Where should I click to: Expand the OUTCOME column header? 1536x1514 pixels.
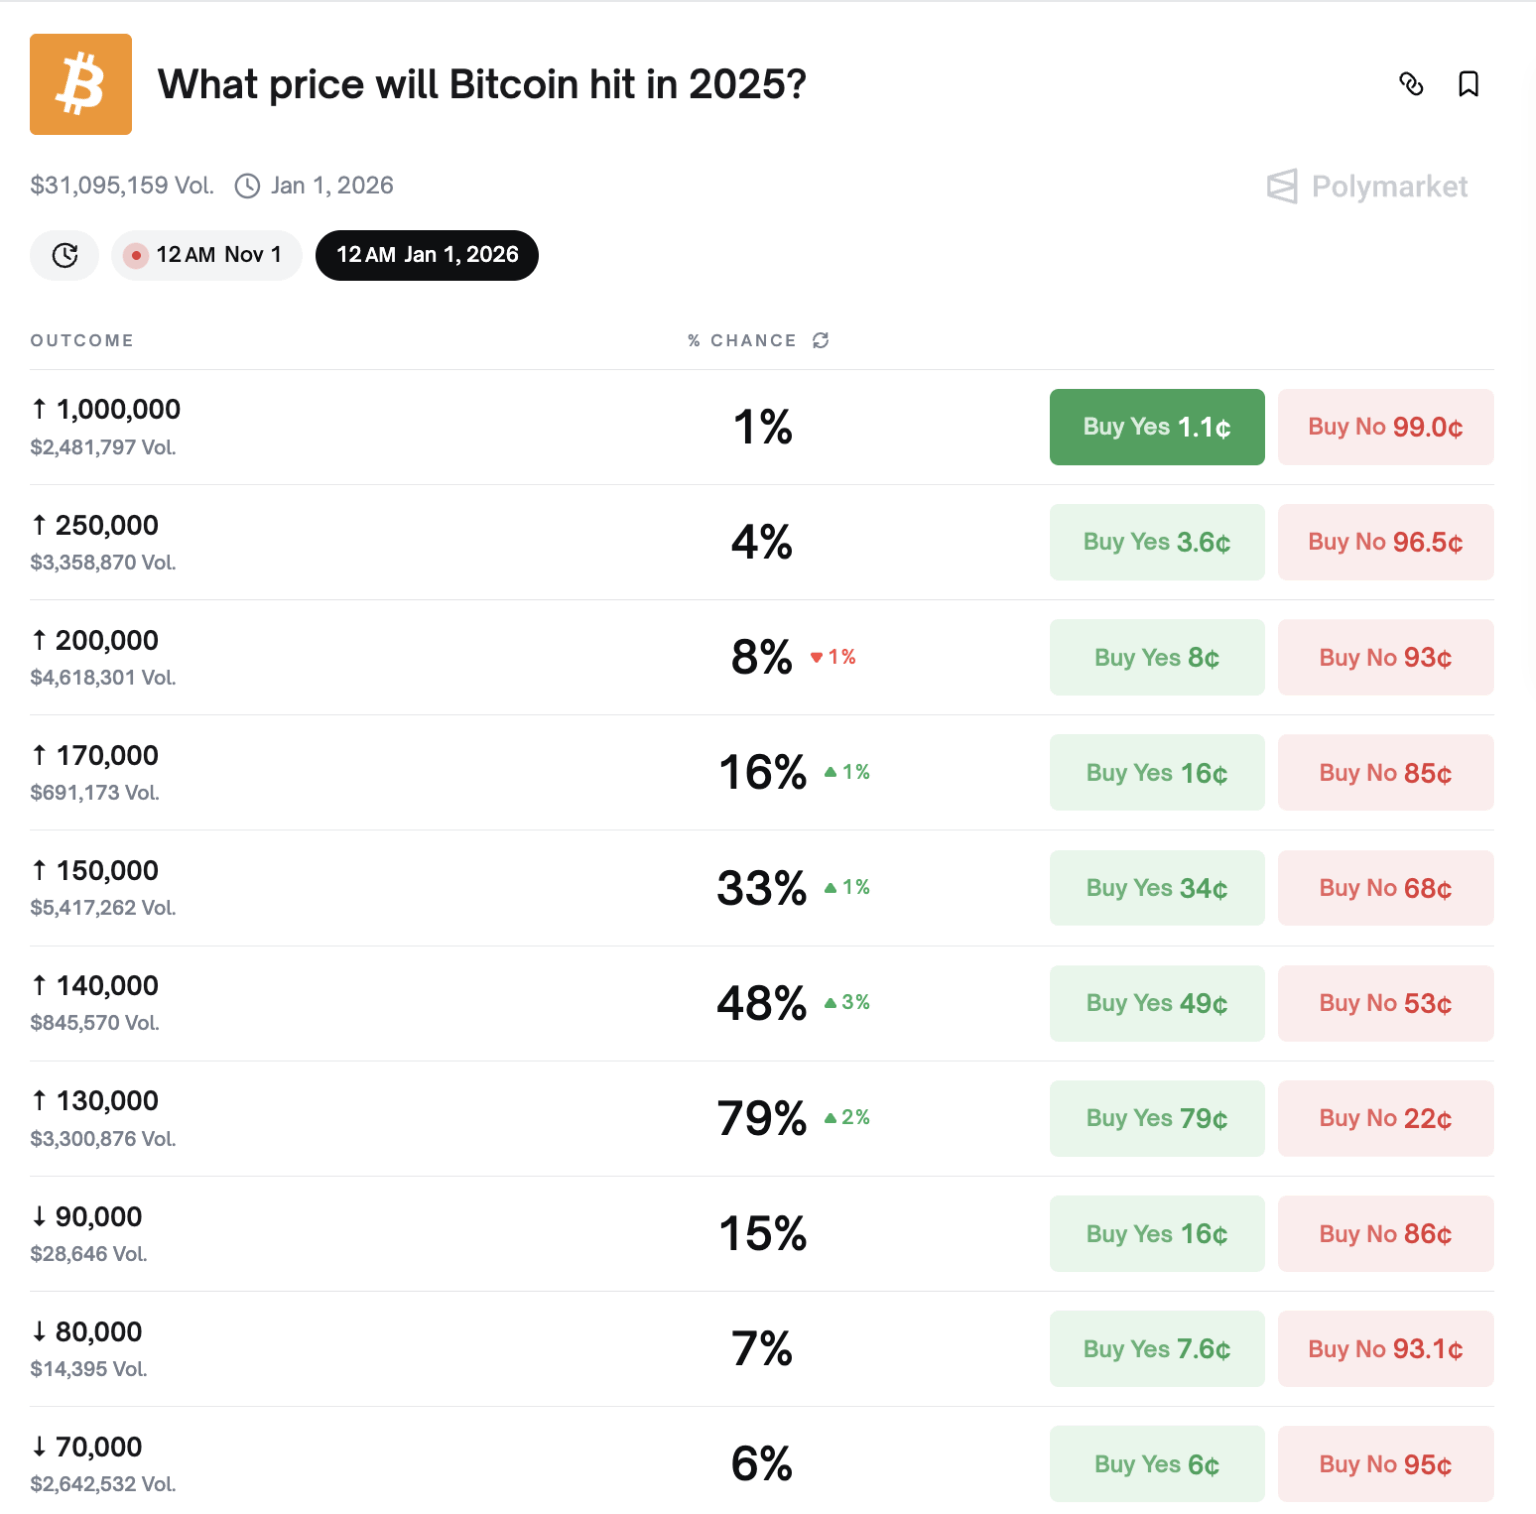click(x=82, y=340)
